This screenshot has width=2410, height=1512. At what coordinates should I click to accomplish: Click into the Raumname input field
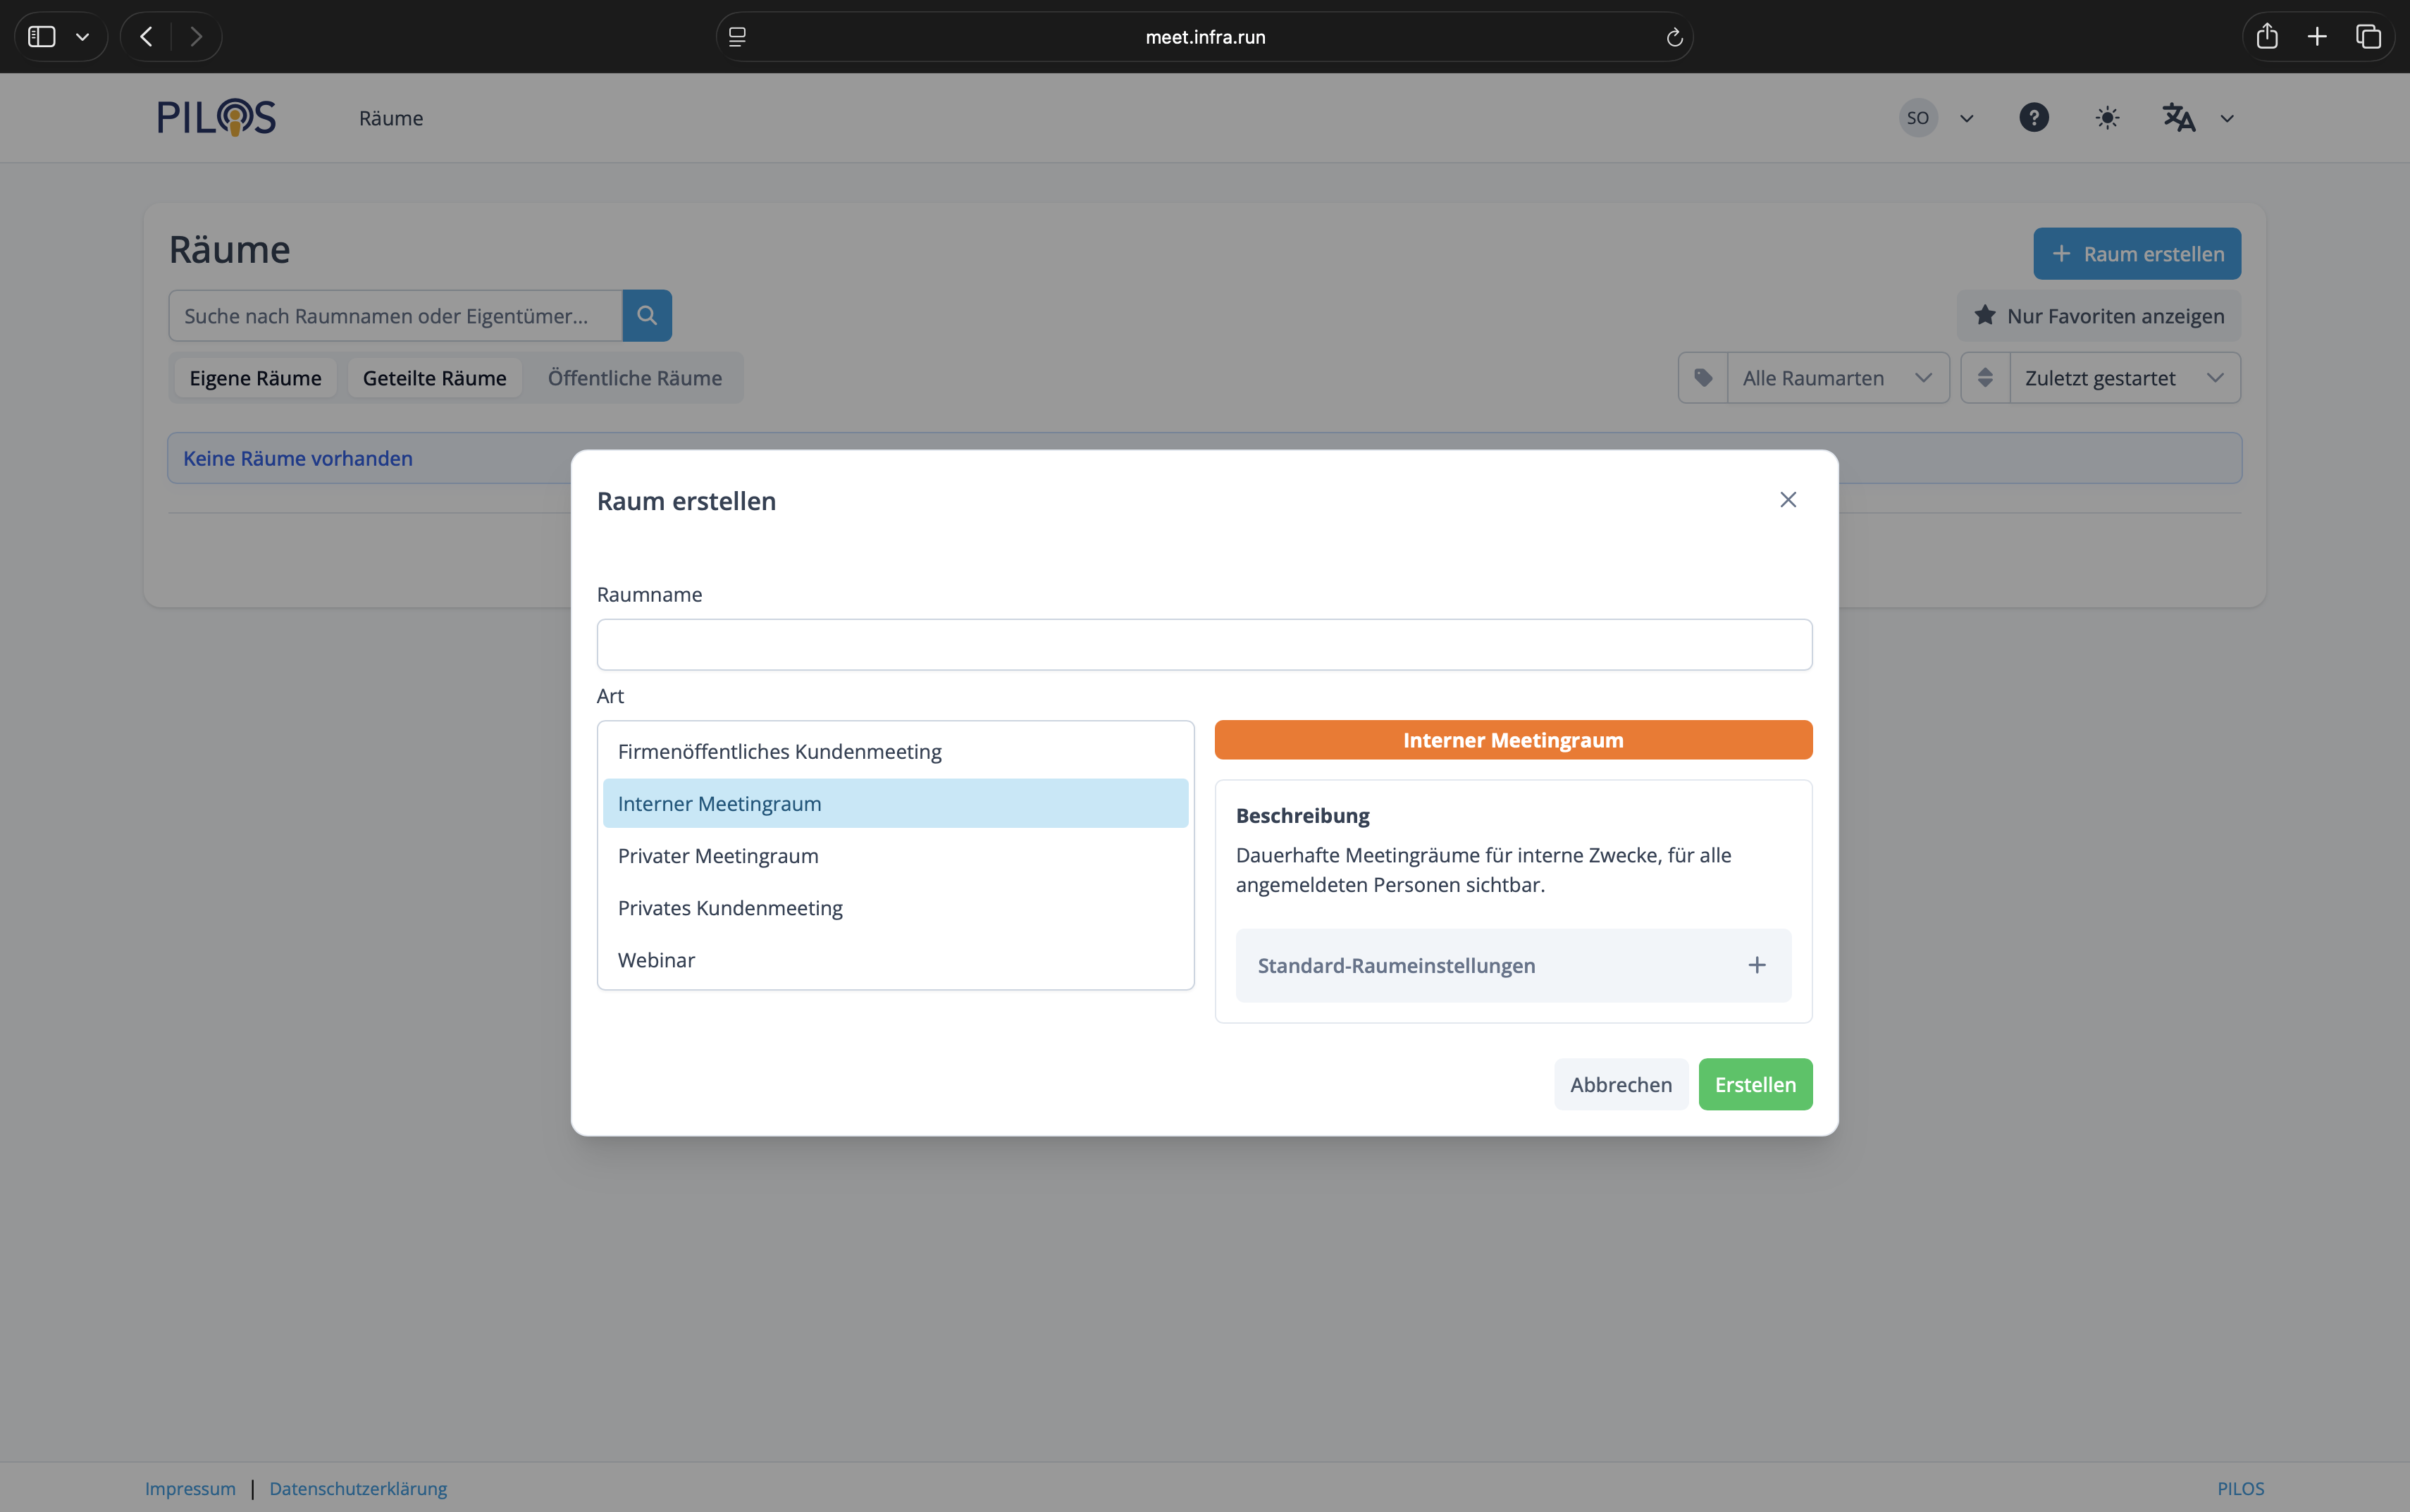pyautogui.click(x=1204, y=645)
